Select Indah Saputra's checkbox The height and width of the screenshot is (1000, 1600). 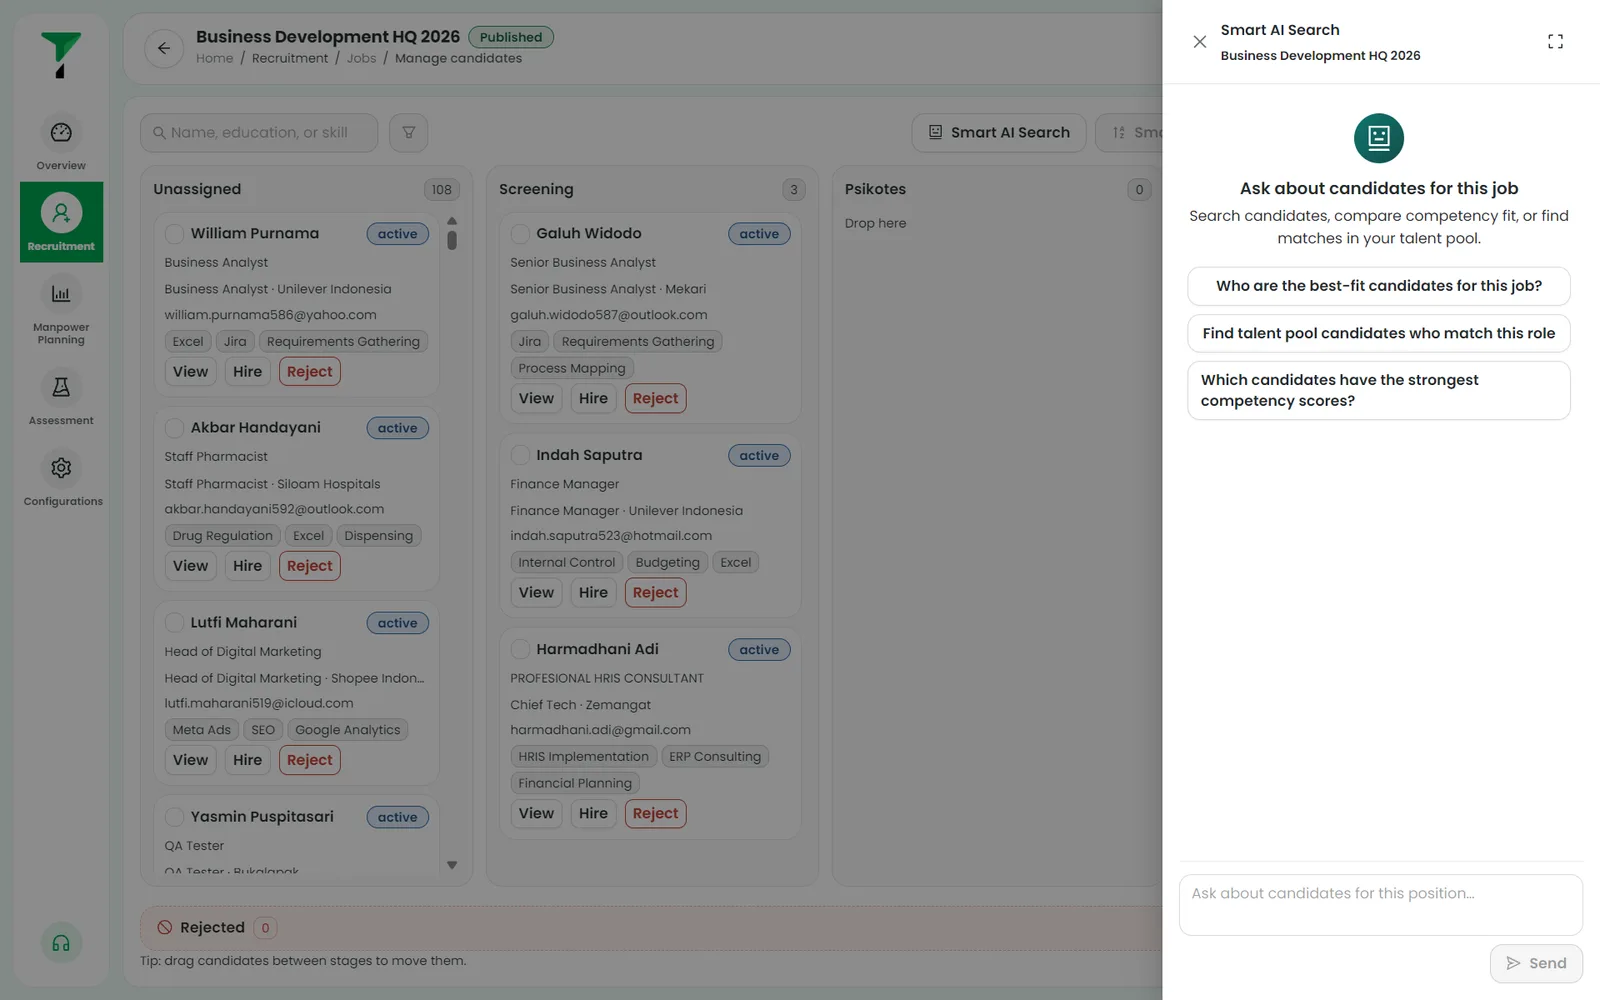pyautogui.click(x=520, y=455)
